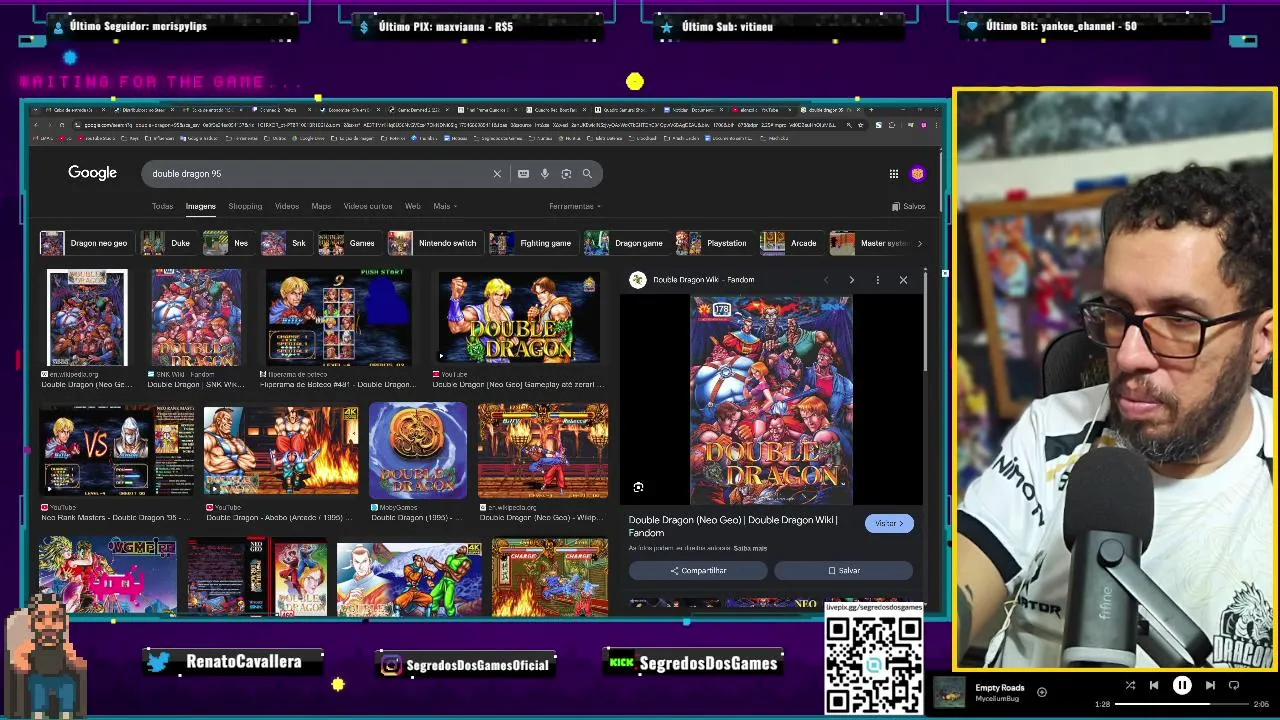Screen dimensions: 1280x720
Task: Skip to the previous track
Action: pos(1154,686)
